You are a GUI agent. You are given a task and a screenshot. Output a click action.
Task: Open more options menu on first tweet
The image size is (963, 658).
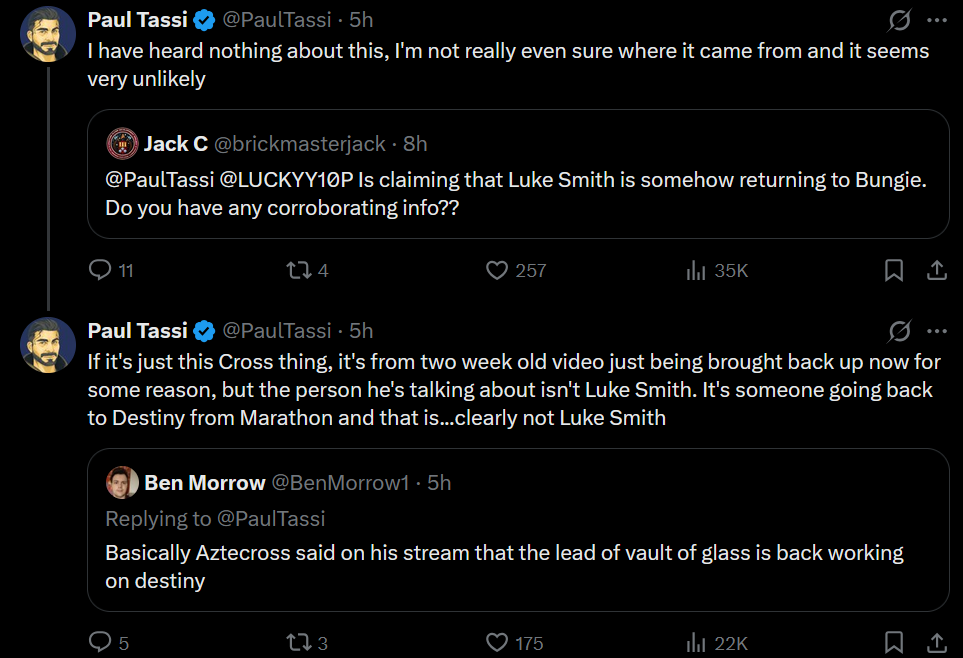[x=937, y=20]
